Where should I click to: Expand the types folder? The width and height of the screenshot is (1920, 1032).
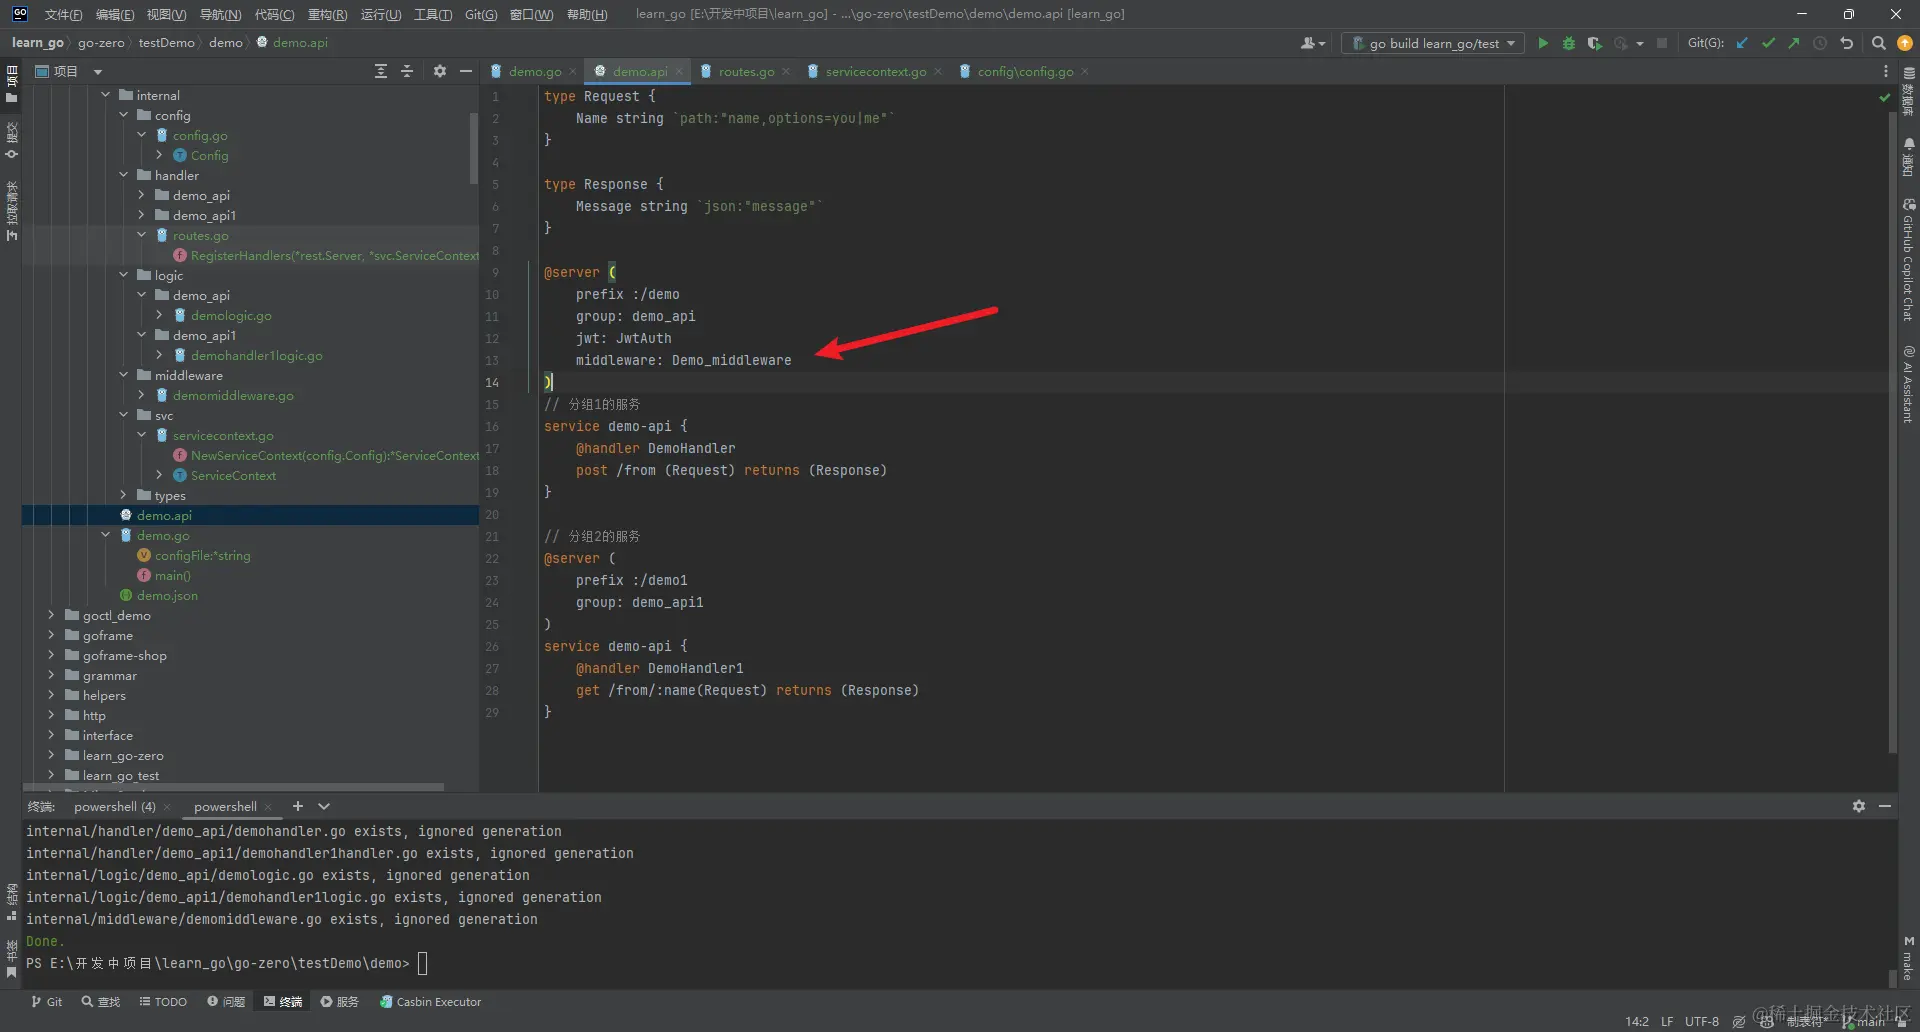pyautogui.click(x=124, y=495)
